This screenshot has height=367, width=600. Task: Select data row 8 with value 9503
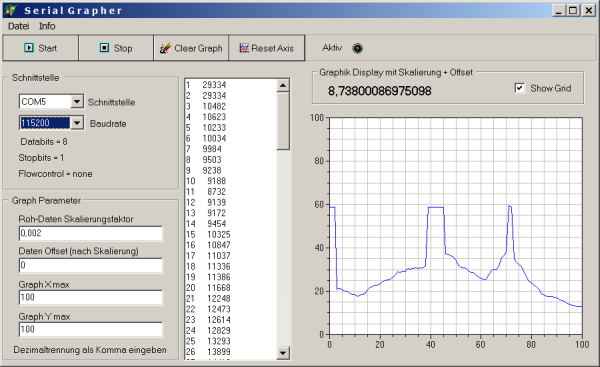coord(231,160)
